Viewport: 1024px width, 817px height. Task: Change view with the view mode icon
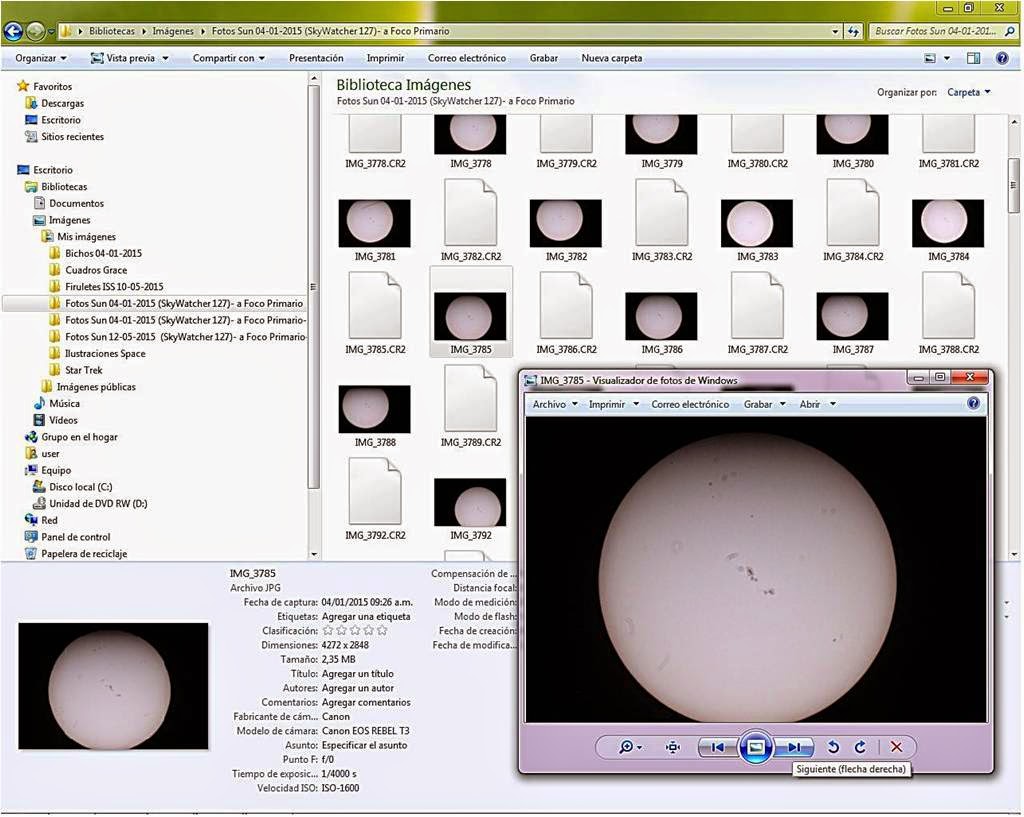coord(930,58)
